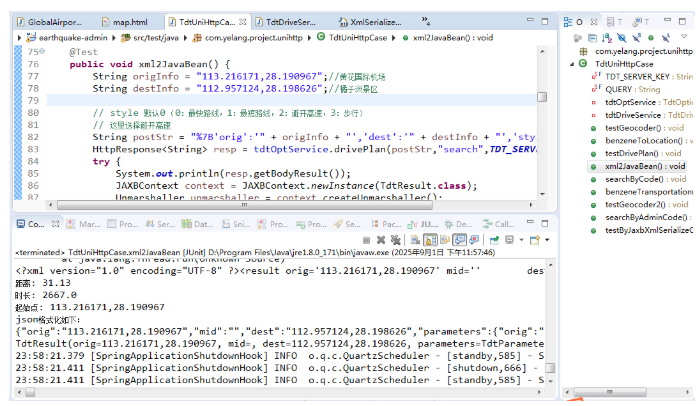
Task: Select the QUERY : String field in Outline
Action: 626,90
